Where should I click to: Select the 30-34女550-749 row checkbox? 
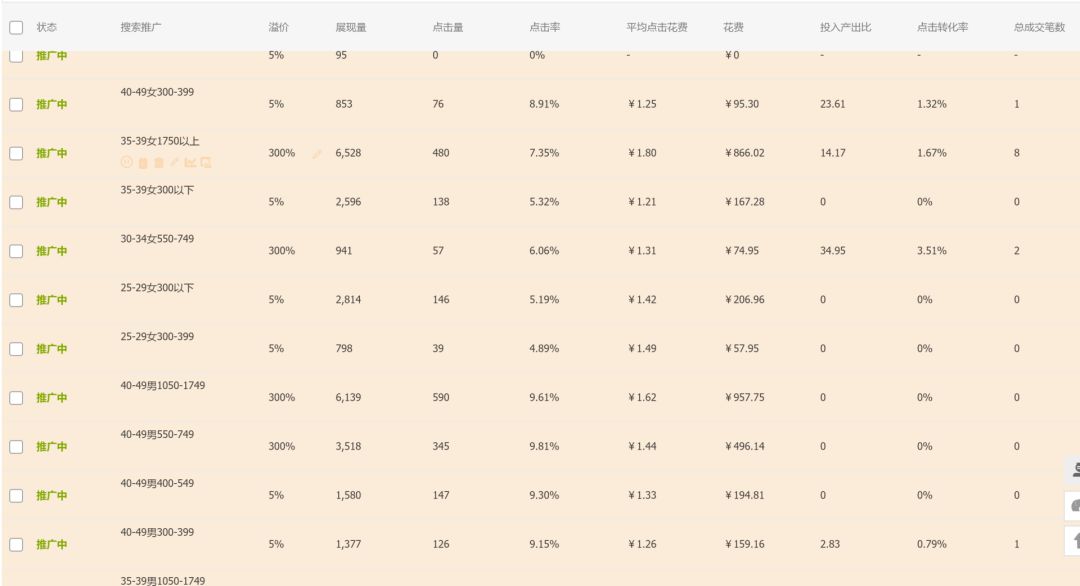tap(15, 251)
